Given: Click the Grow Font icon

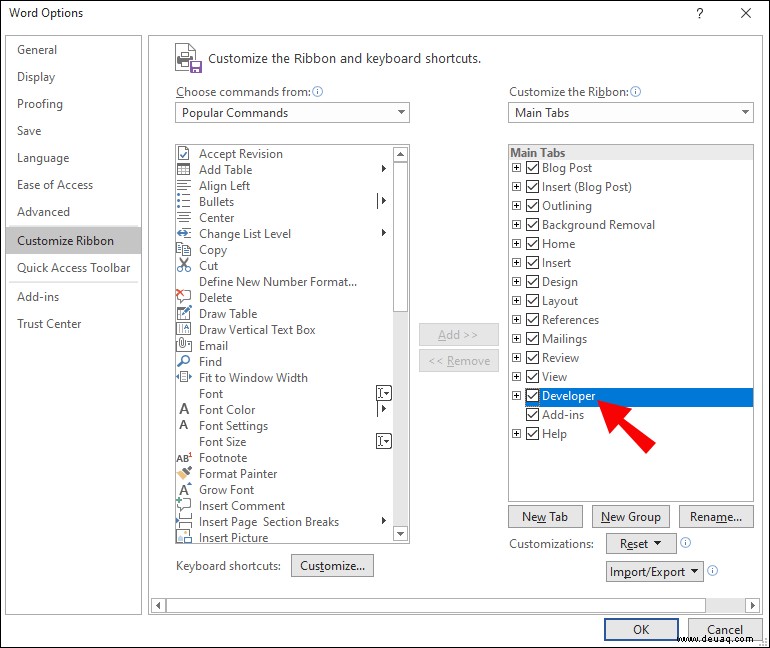Looking at the screenshot, I should (x=185, y=489).
